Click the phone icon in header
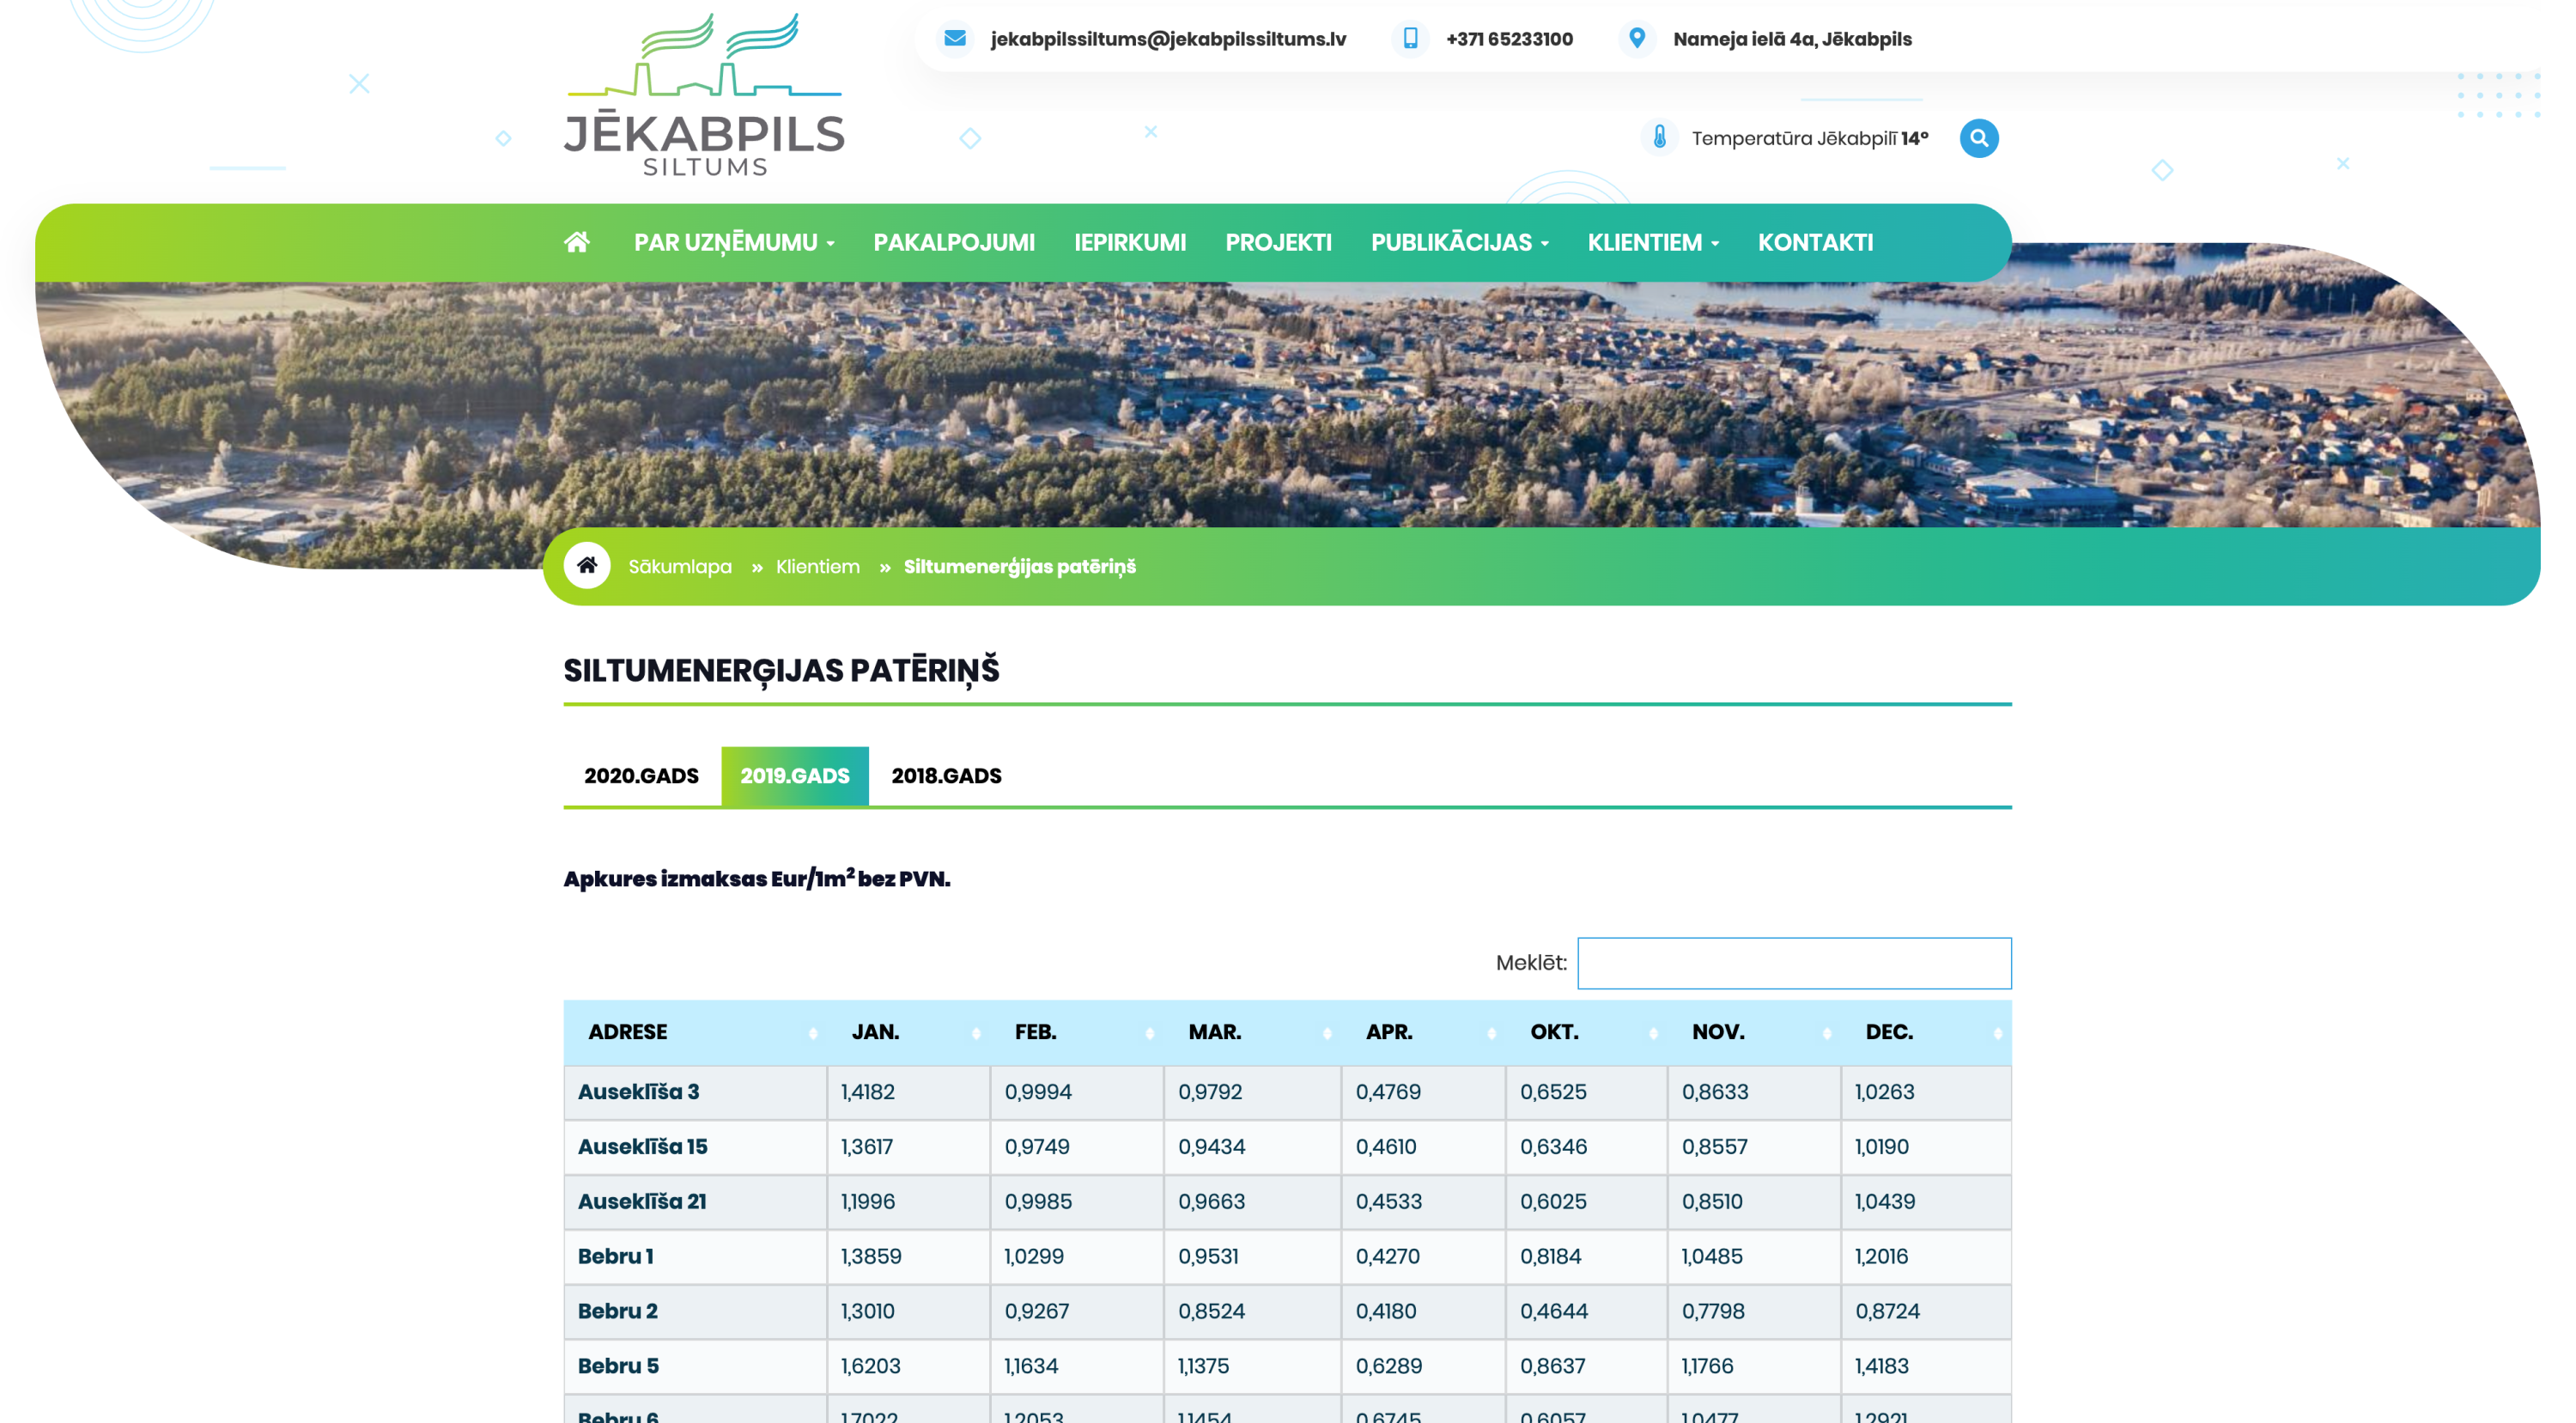Viewport: 2576px width, 1423px height. click(x=1410, y=39)
